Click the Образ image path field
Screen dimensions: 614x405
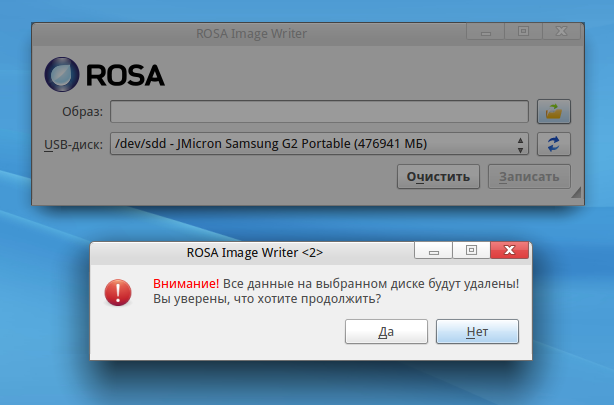coord(319,112)
